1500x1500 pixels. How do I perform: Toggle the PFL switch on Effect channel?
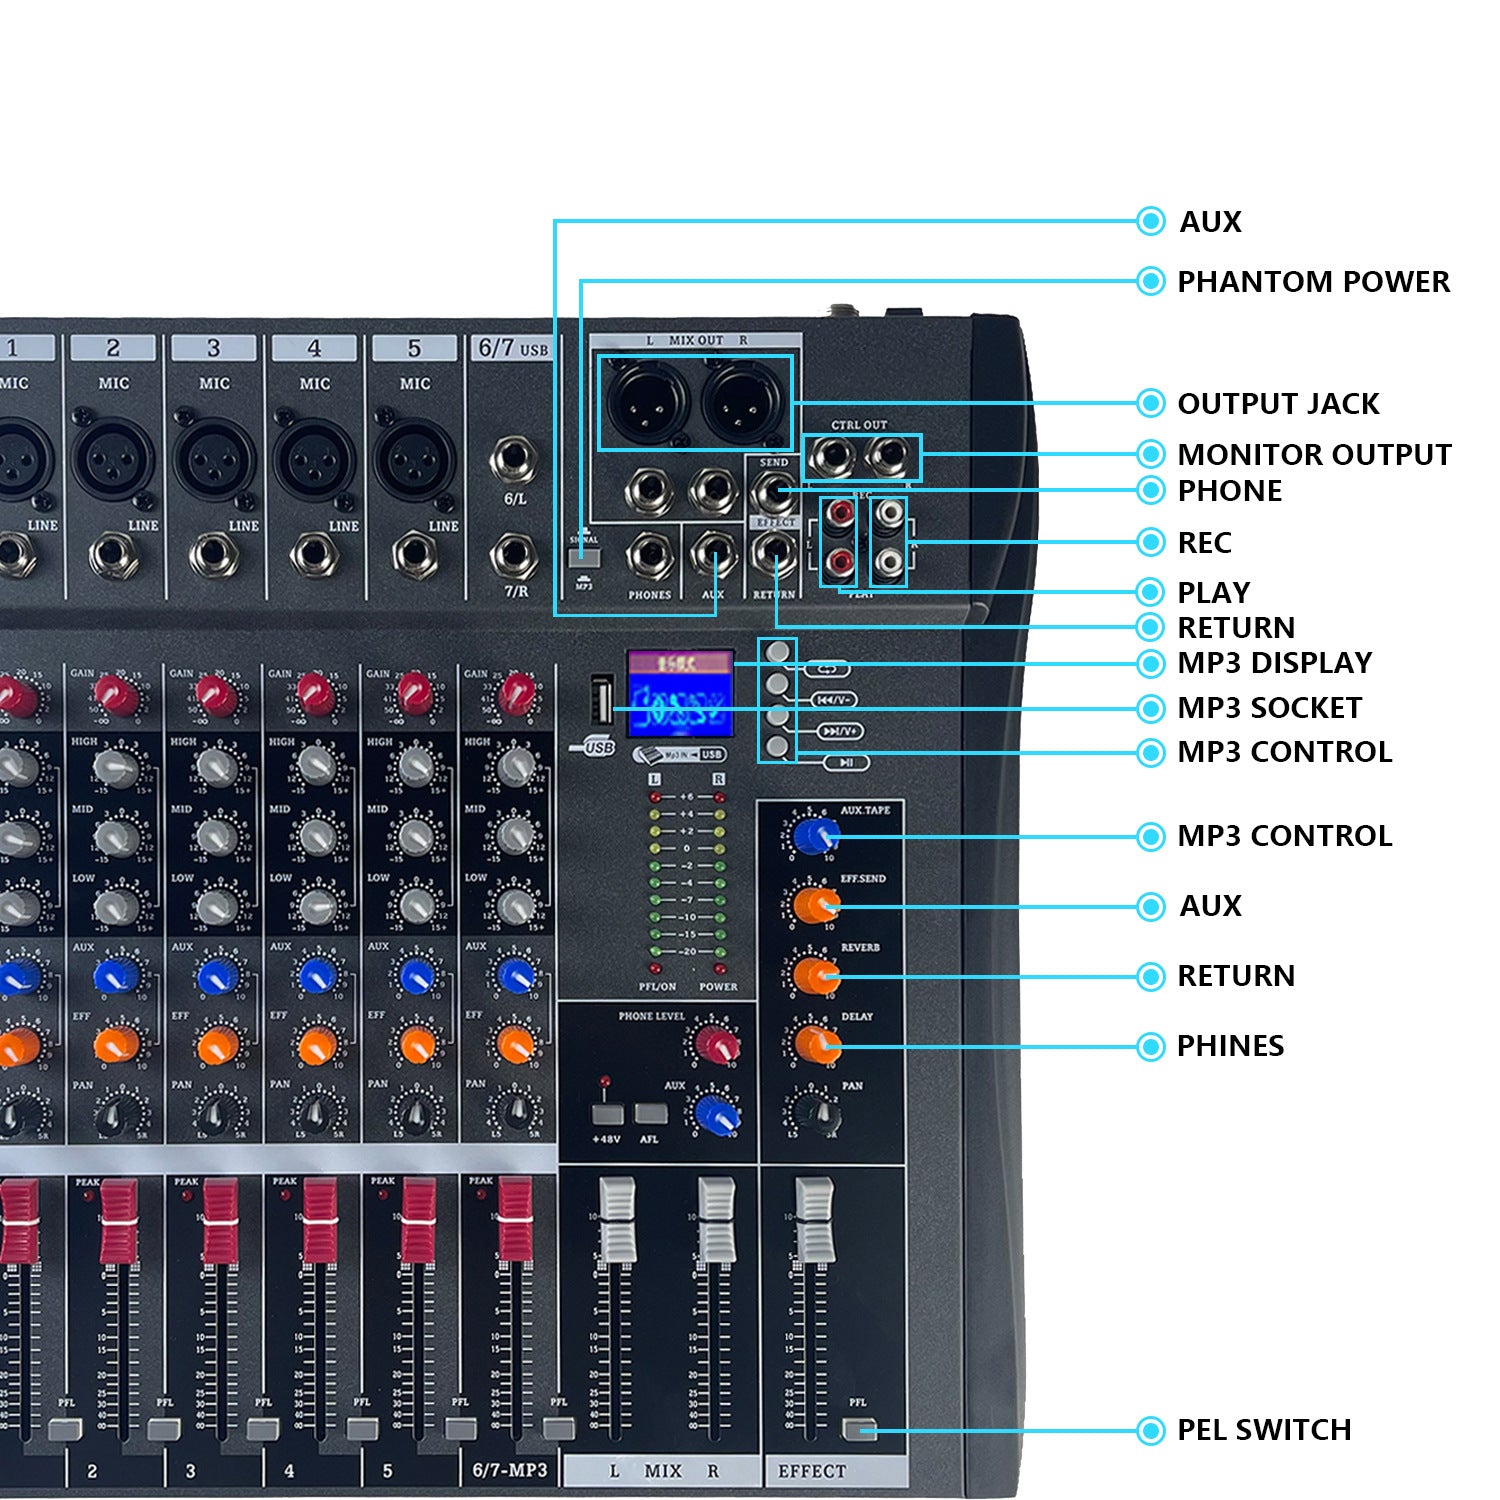pyautogui.click(x=858, y=1429)
